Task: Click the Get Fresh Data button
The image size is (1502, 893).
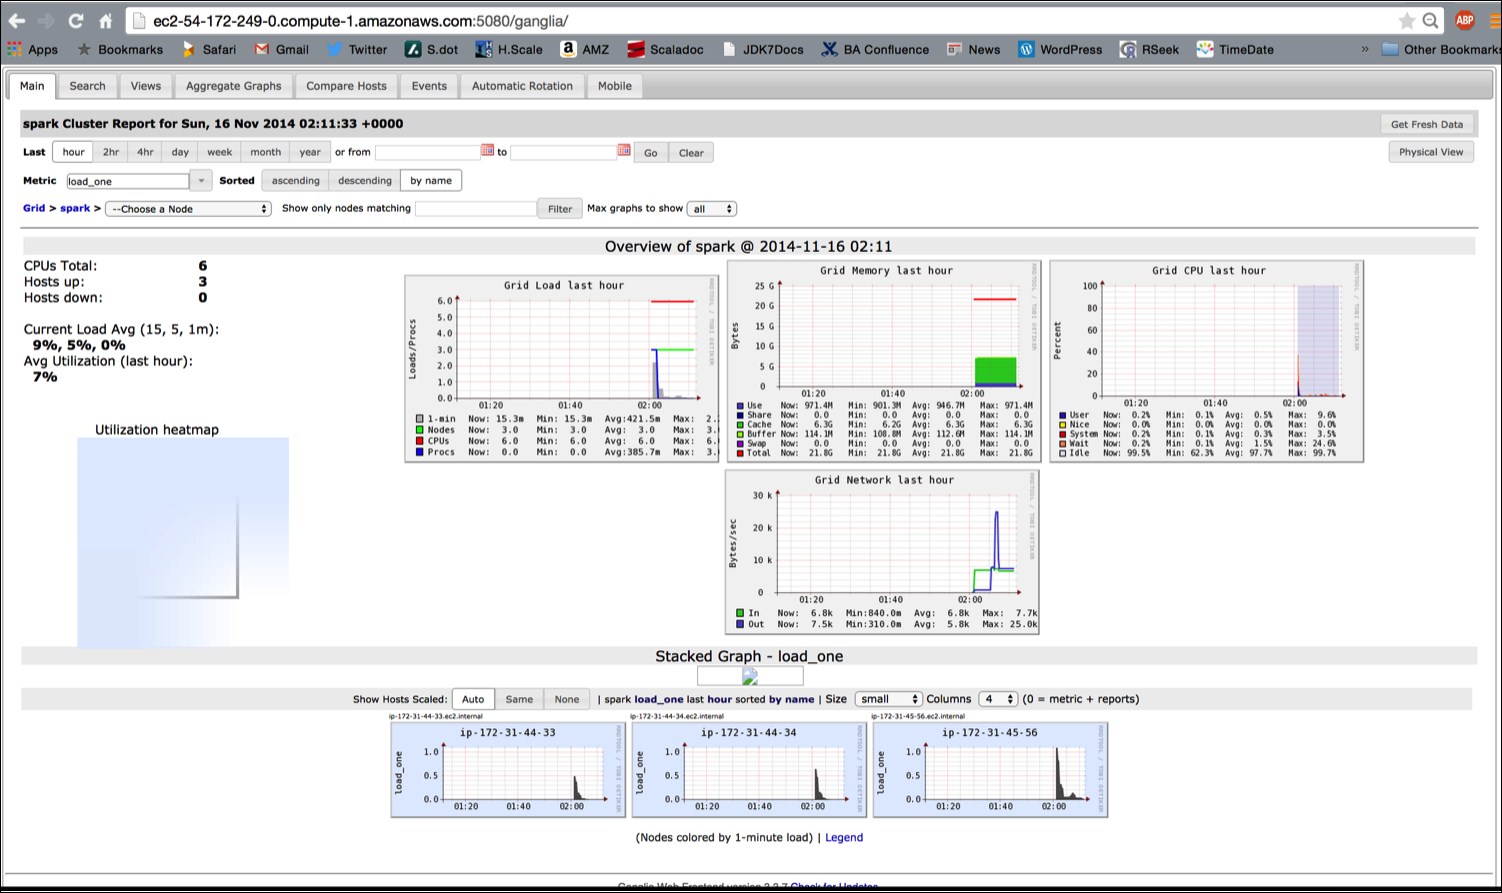Action: click(1427, 124)
